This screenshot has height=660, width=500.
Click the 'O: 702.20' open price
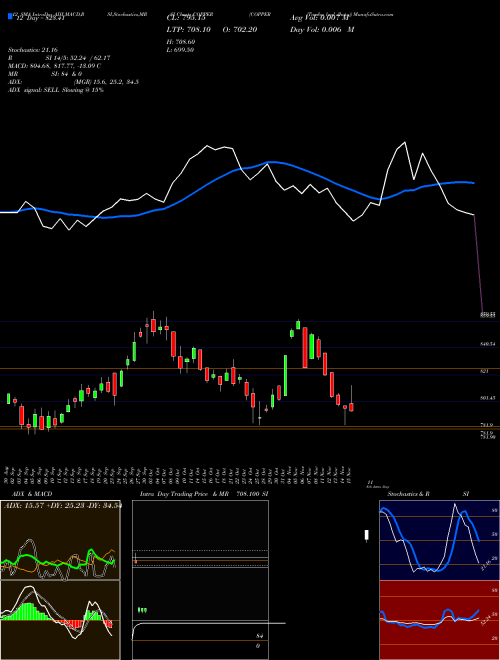[241, 29]
